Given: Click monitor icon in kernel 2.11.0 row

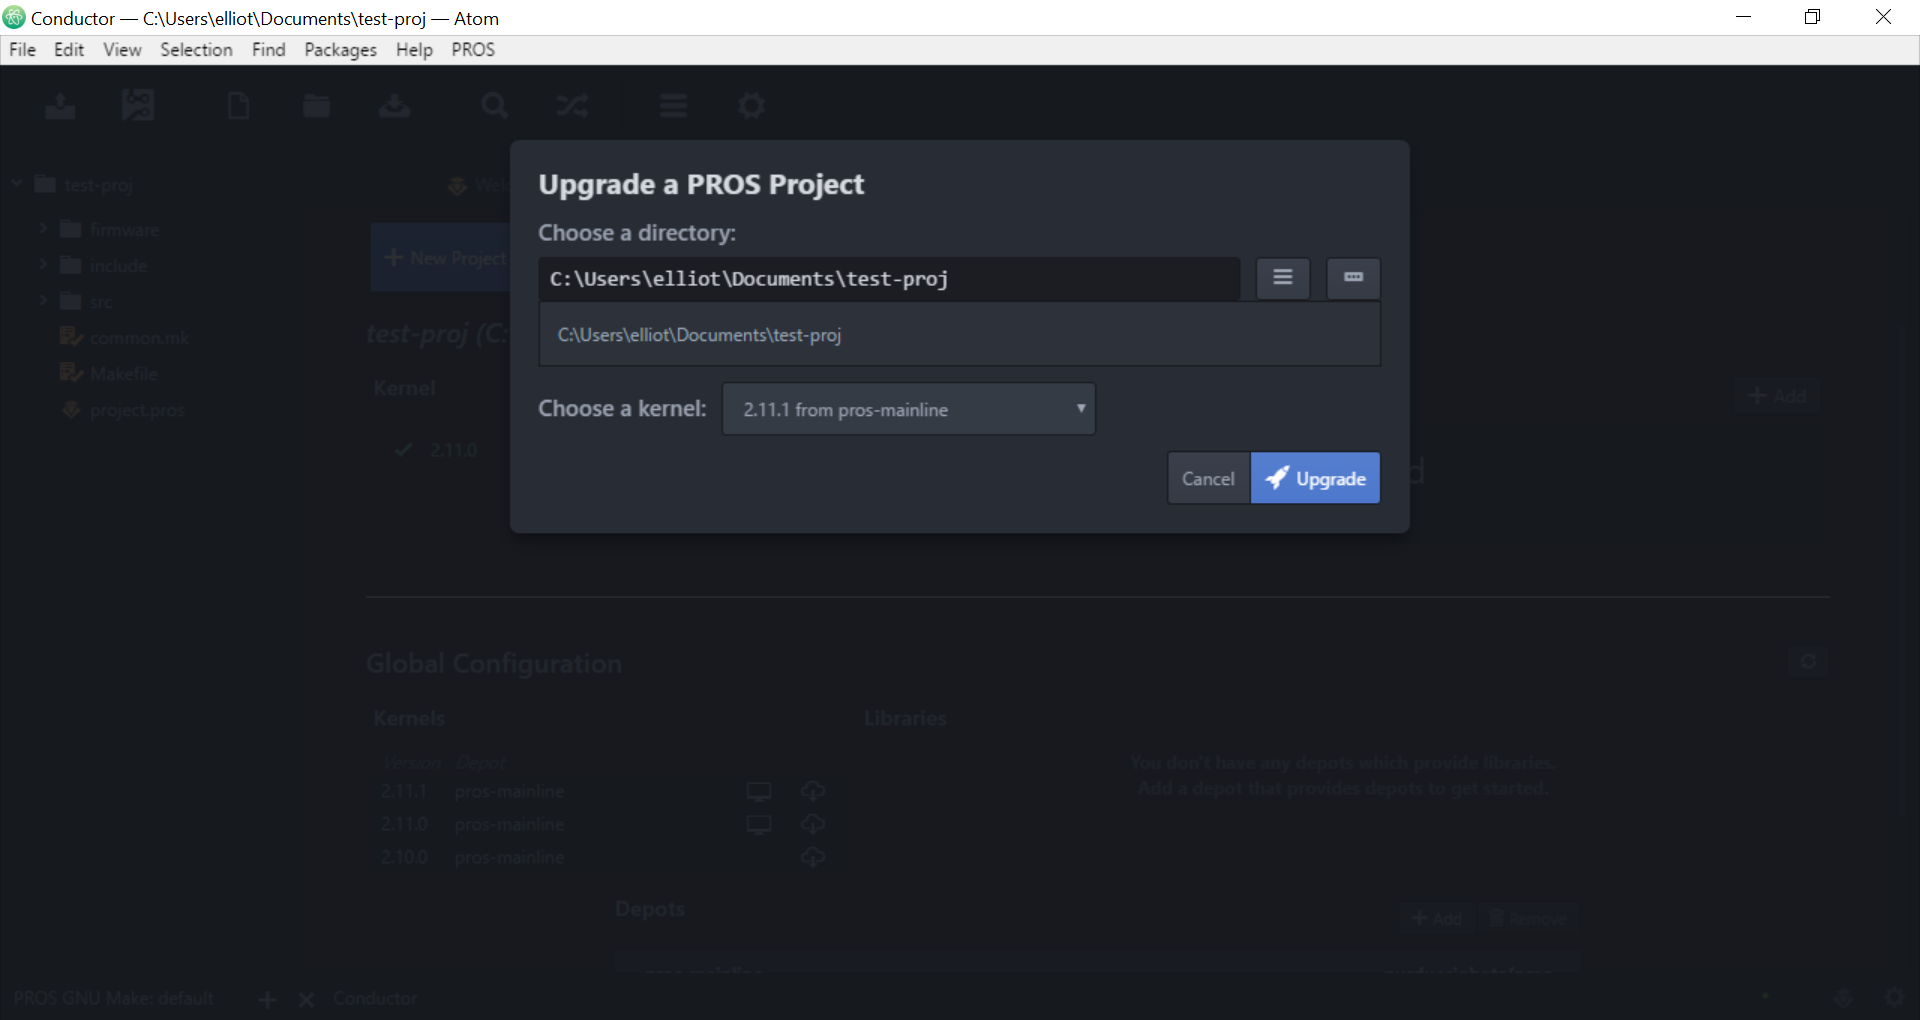Looking at the screenshot, I should (759, 825).
